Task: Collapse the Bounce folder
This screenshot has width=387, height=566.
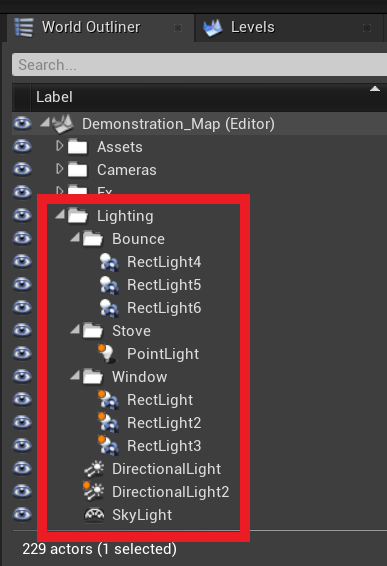Action: (75, 238)
